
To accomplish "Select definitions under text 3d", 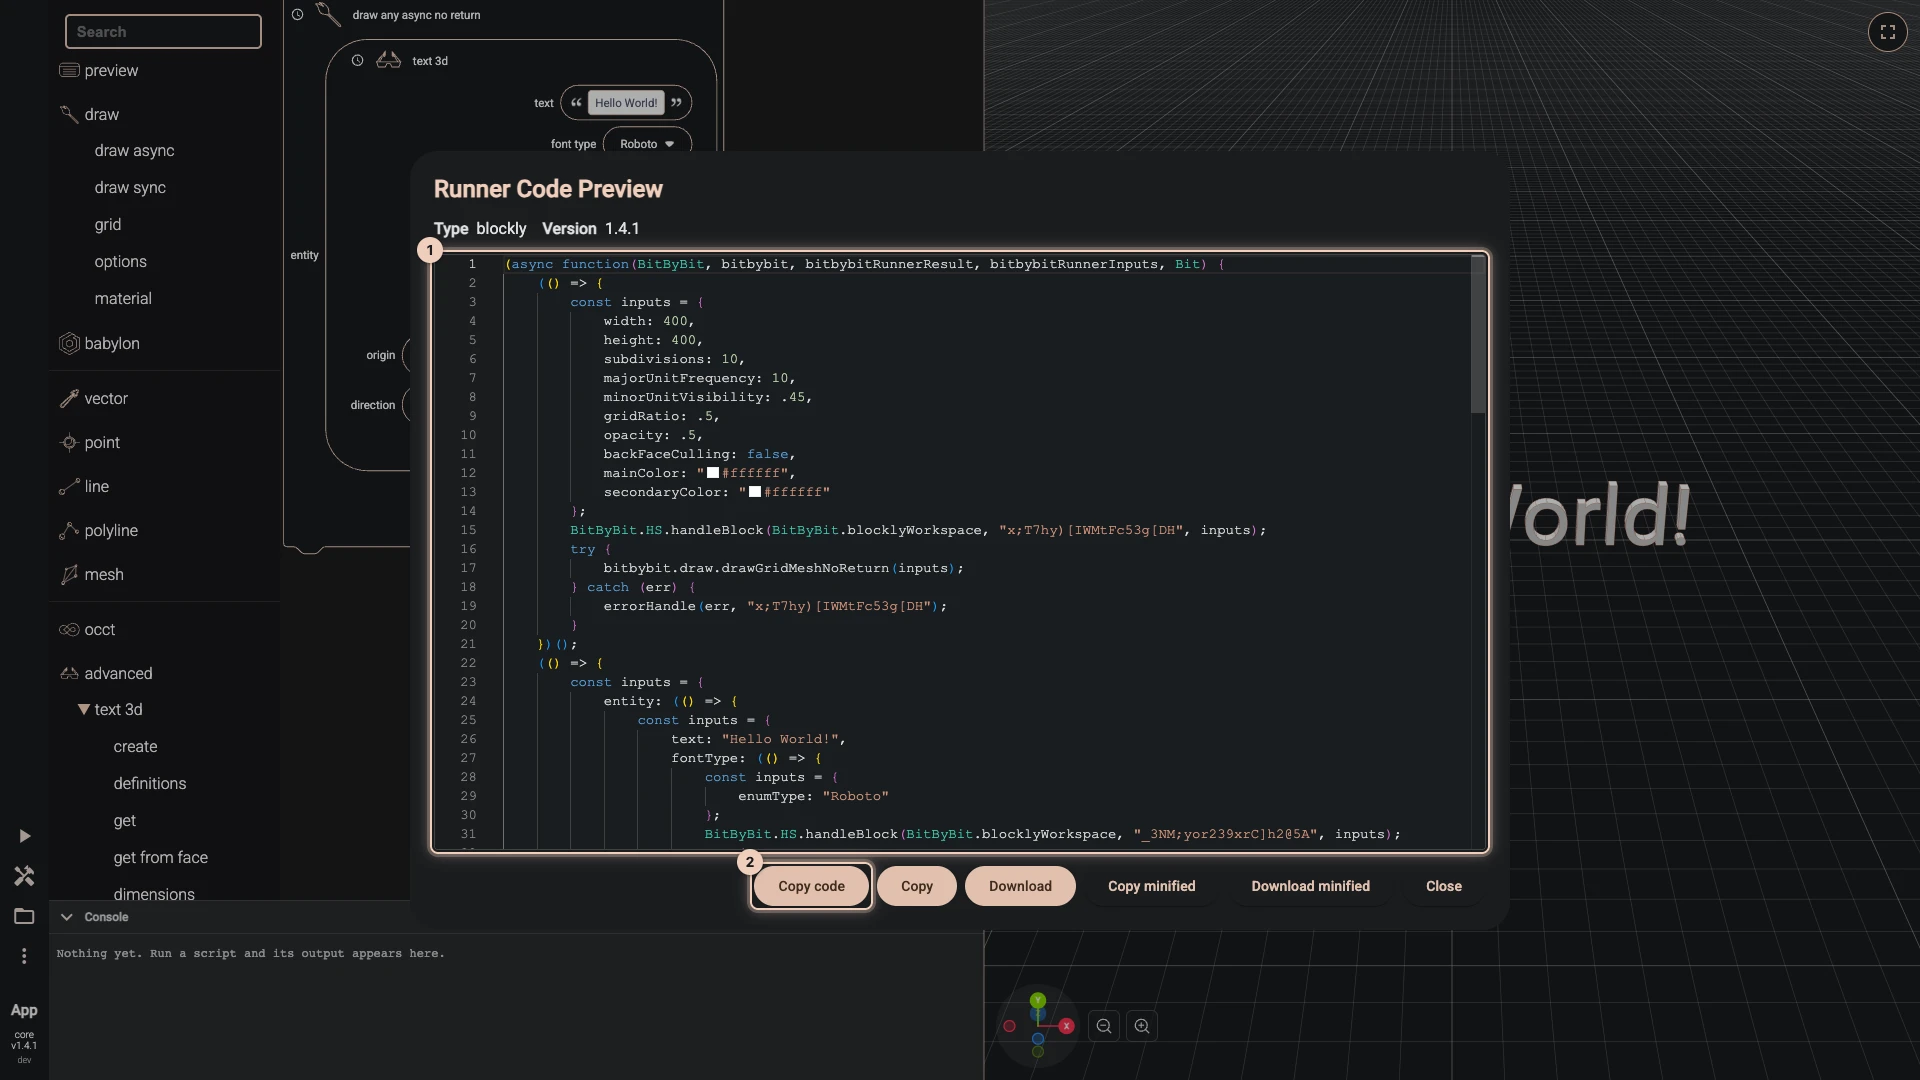I will (x=150, y=784).
